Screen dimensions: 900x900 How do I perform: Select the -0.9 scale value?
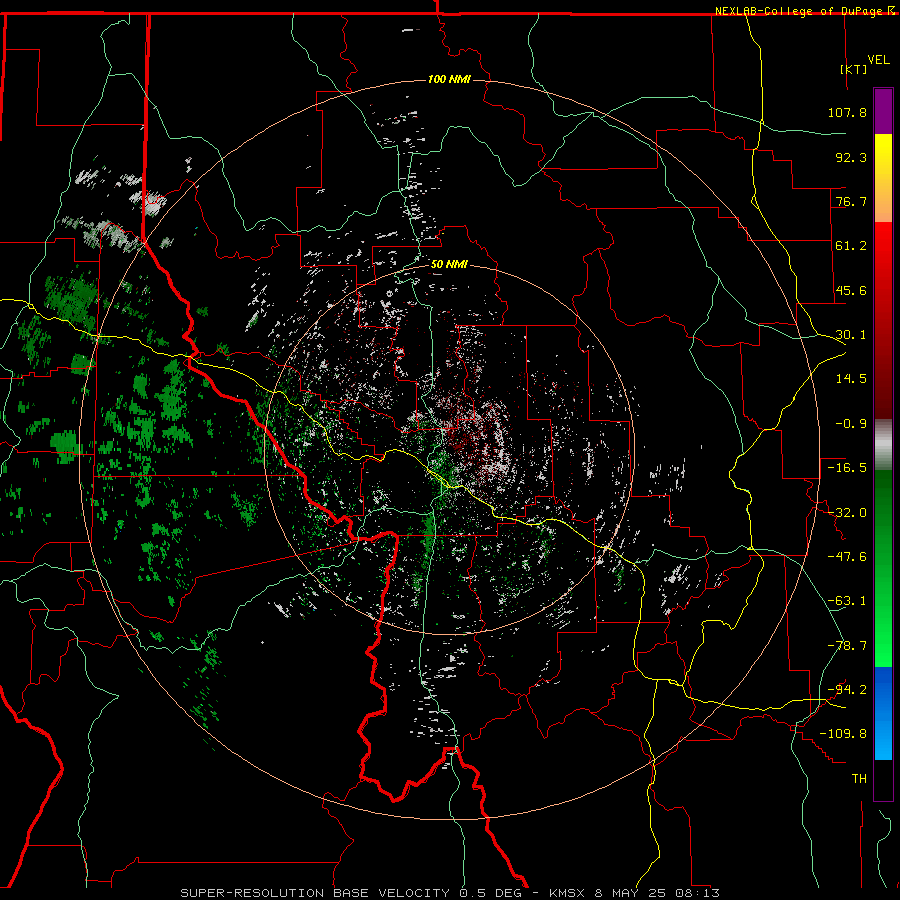point(851,424)
